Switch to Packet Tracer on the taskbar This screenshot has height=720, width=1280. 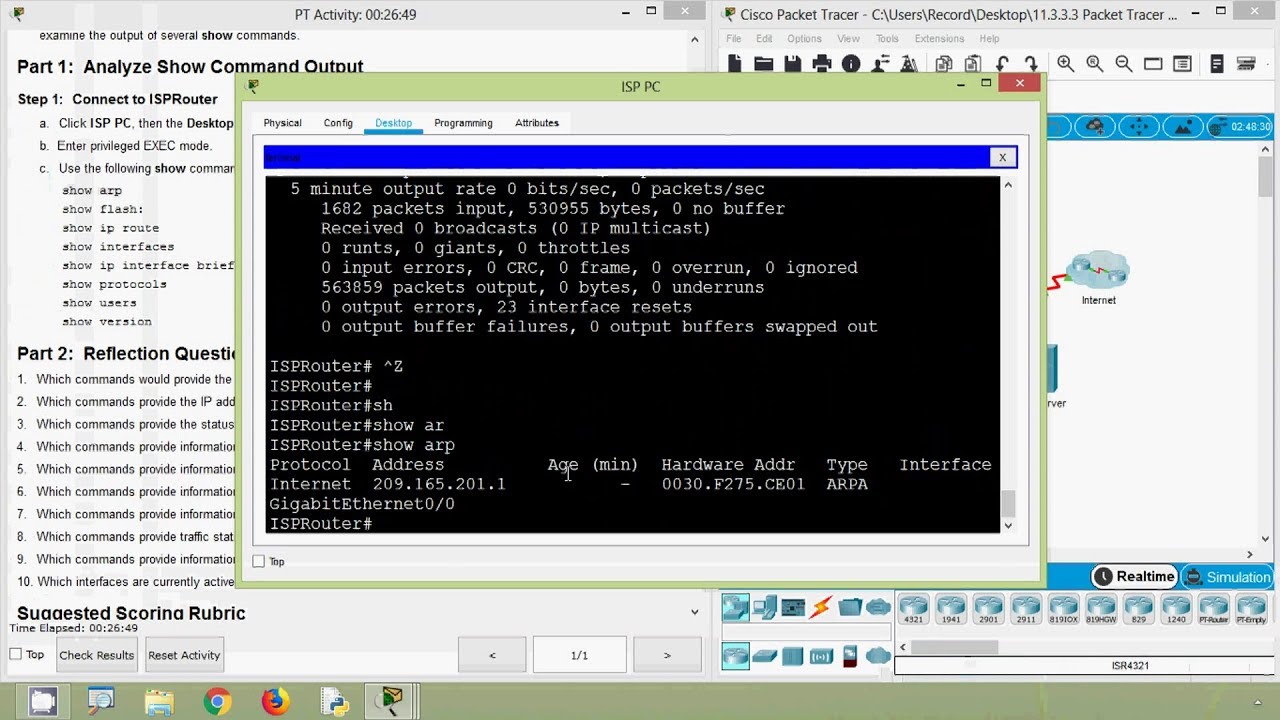(391, 701)
